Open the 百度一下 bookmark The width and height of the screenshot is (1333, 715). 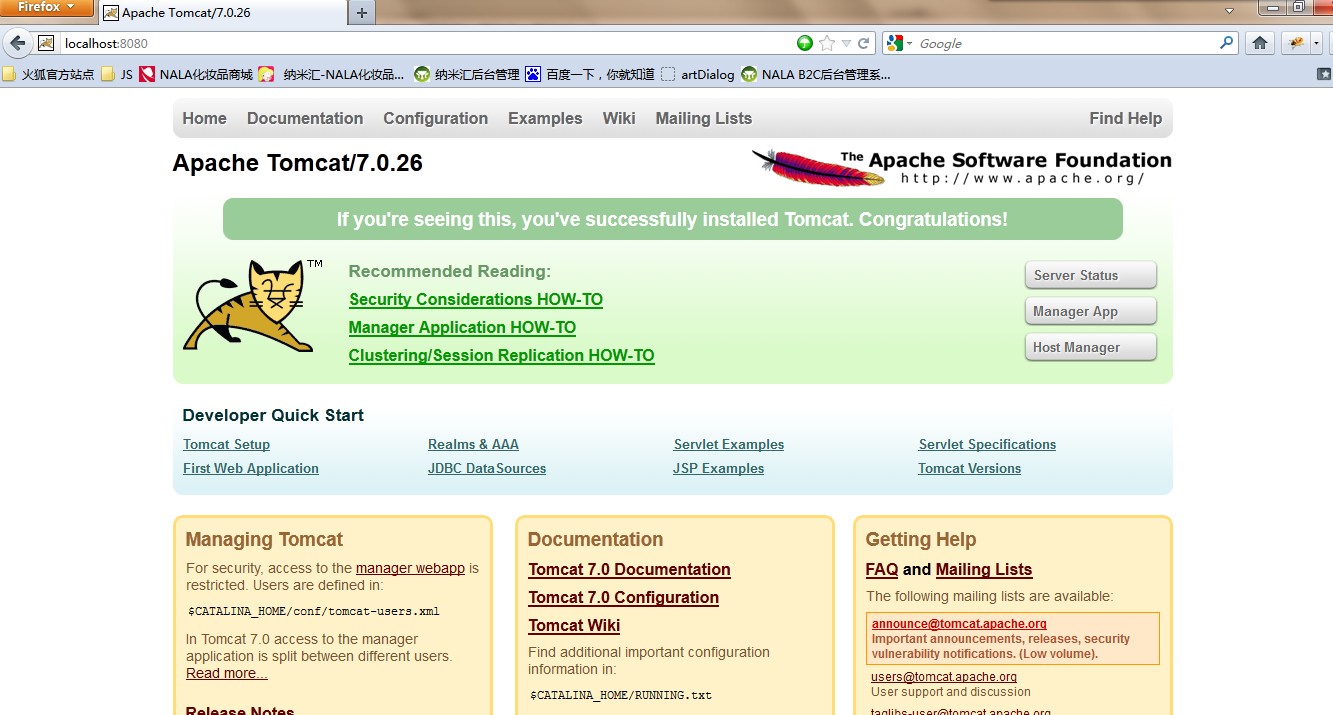click(x=590, y=74)
